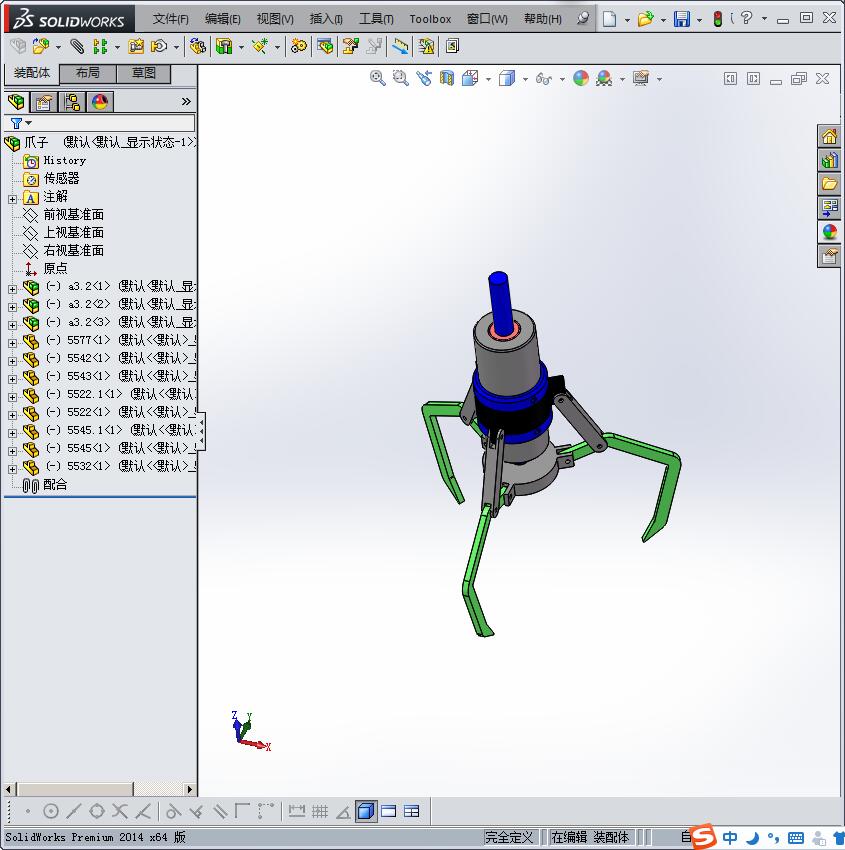Switch to the 草图 tab
845x850 pixels.
point(144,73)
